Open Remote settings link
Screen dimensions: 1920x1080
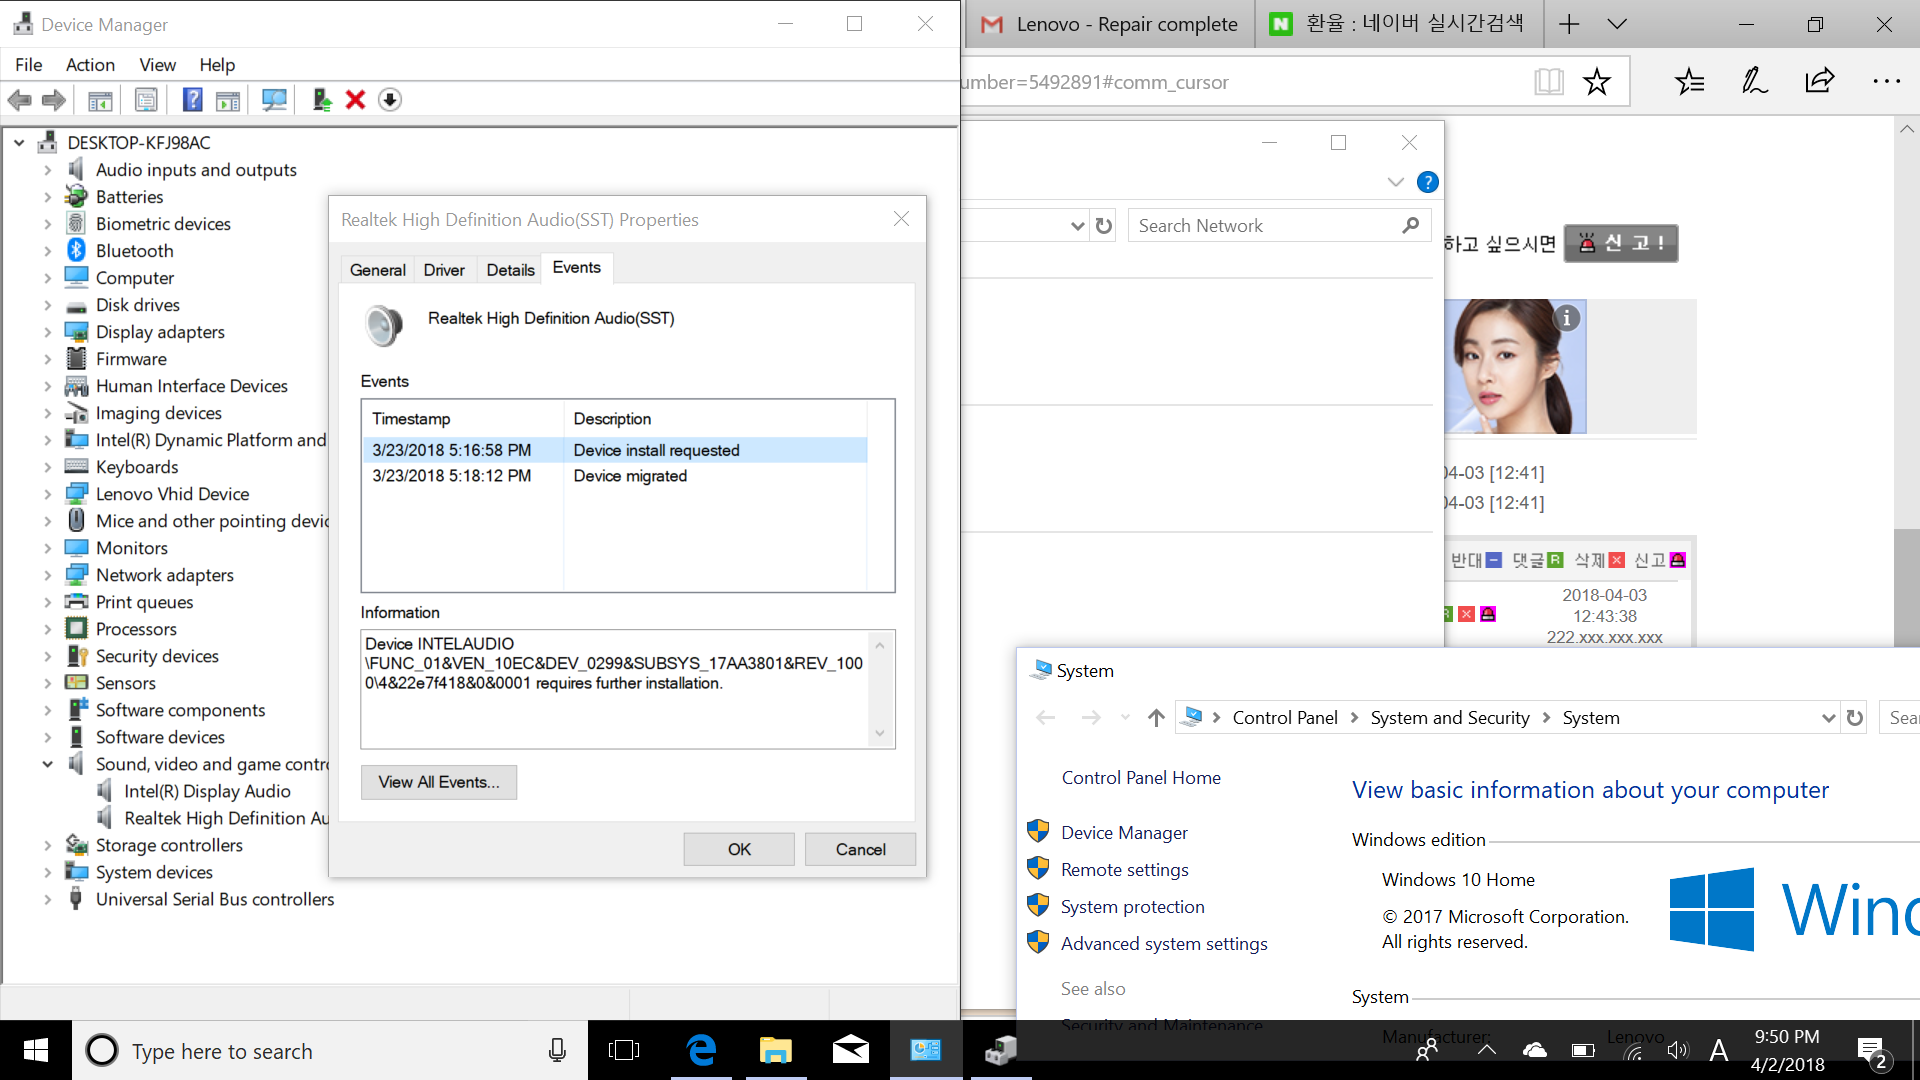pyautogui.click(x=1124, y=870)
